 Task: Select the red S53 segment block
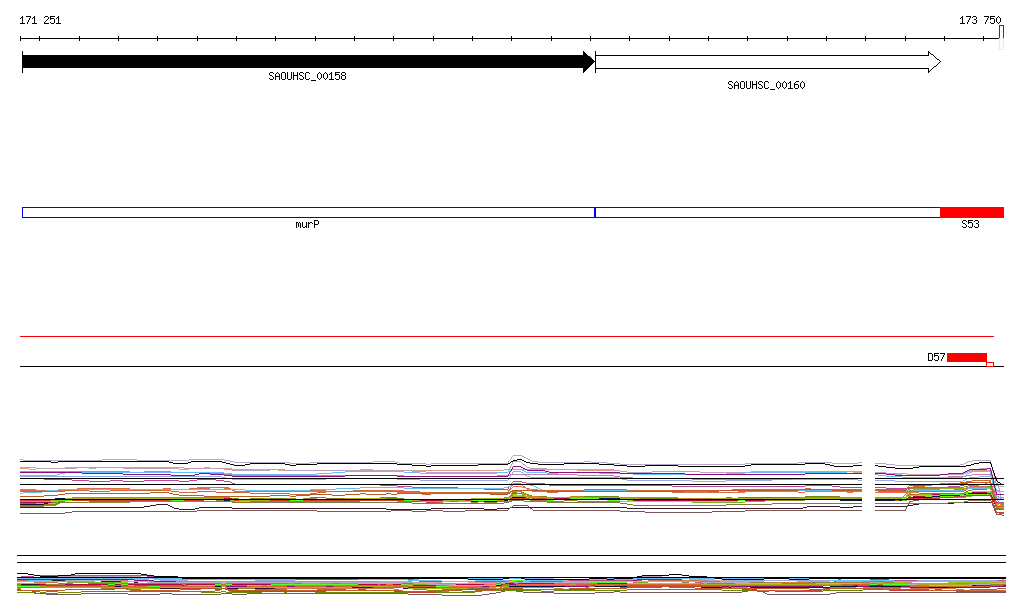tap(971, 212)
